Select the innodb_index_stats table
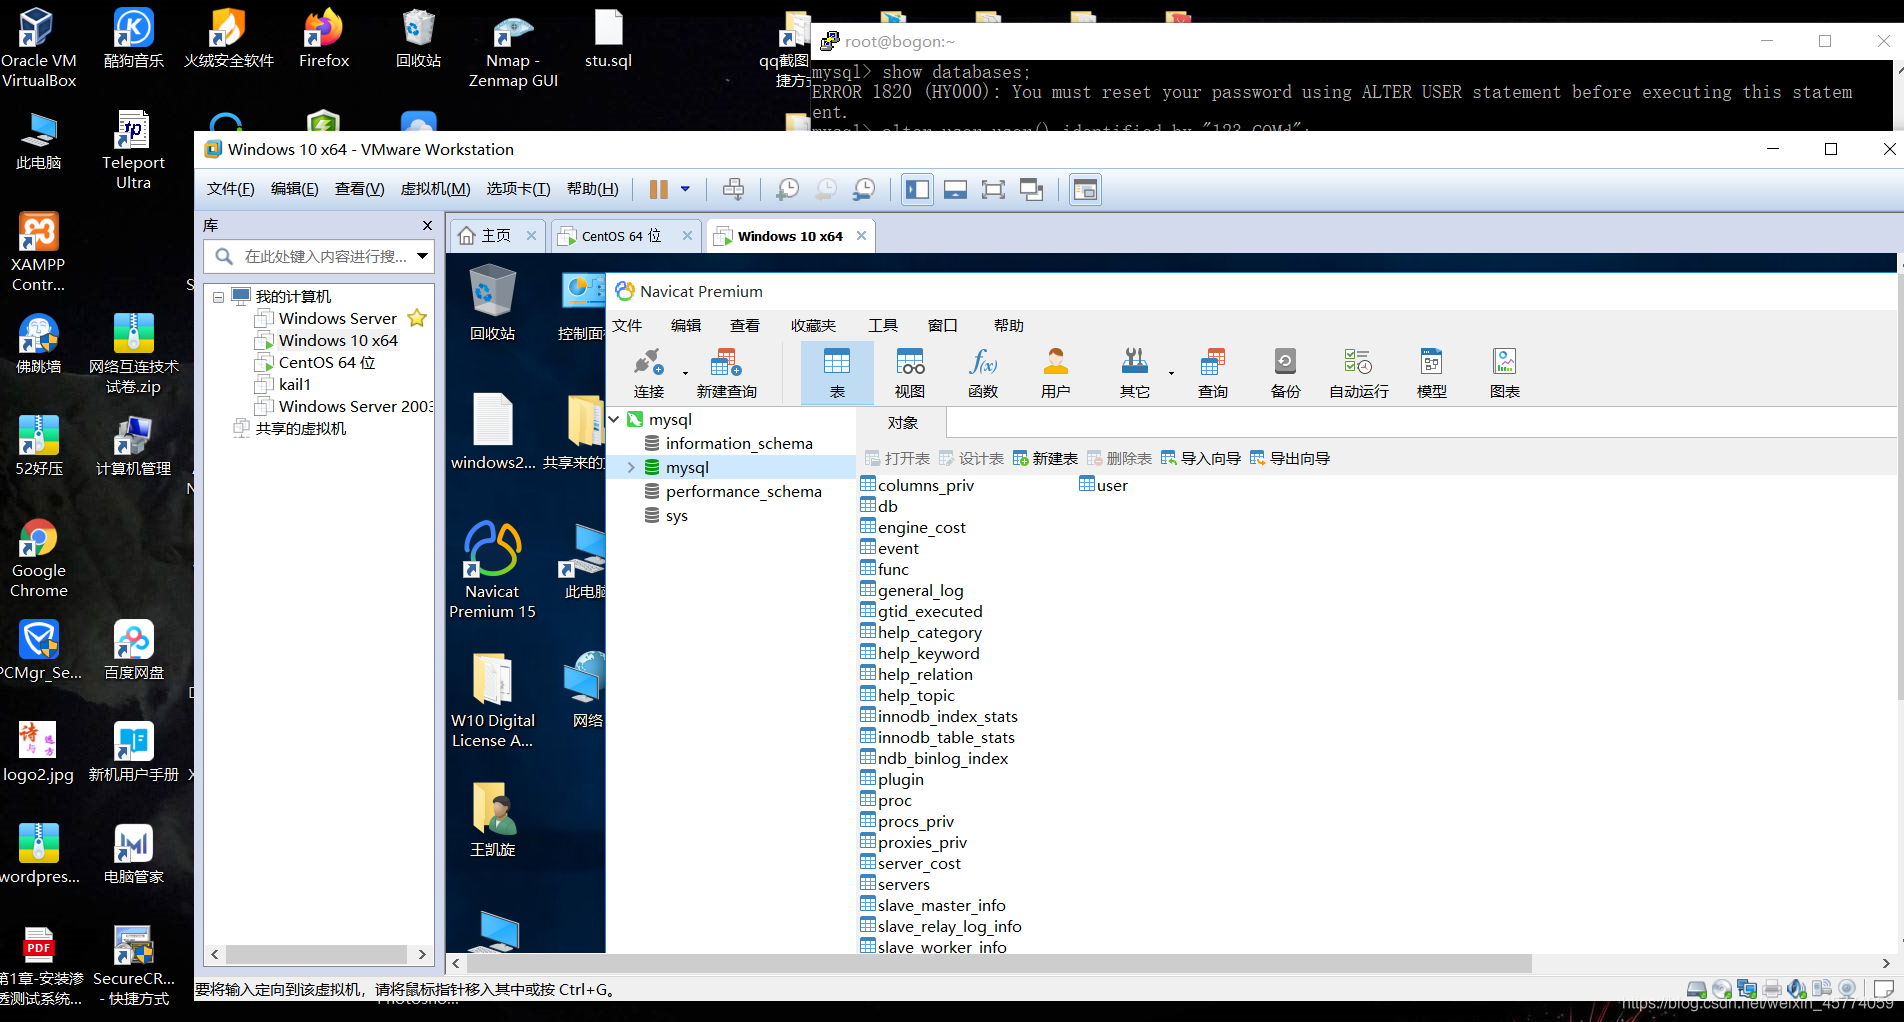 [x=939, y=716]
